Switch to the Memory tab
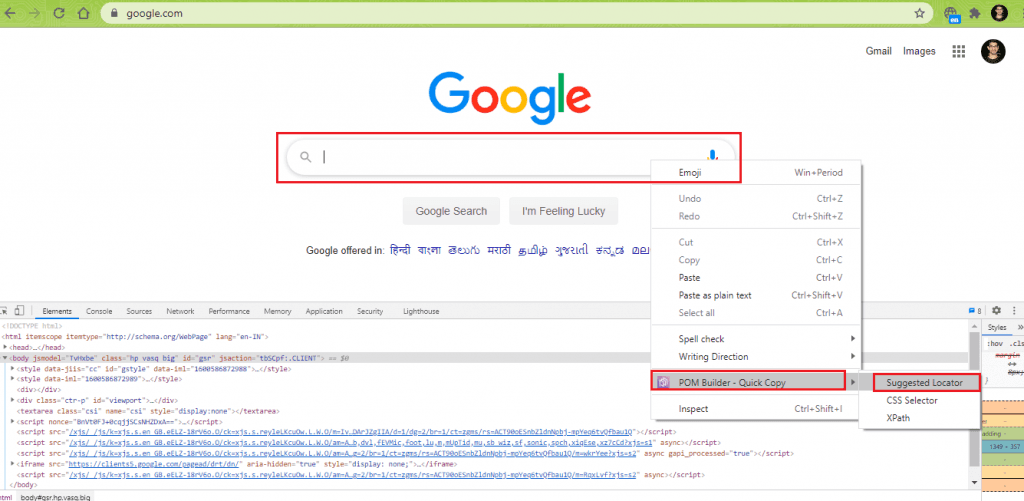Screen dimensions: 1024x501 pos(278,312)
